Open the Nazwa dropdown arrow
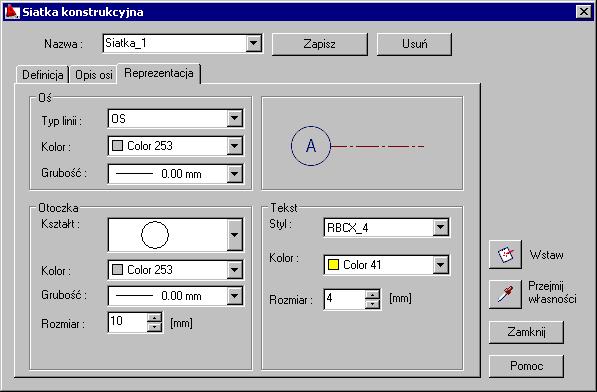597x392 pixels. (x=254, y=43)
